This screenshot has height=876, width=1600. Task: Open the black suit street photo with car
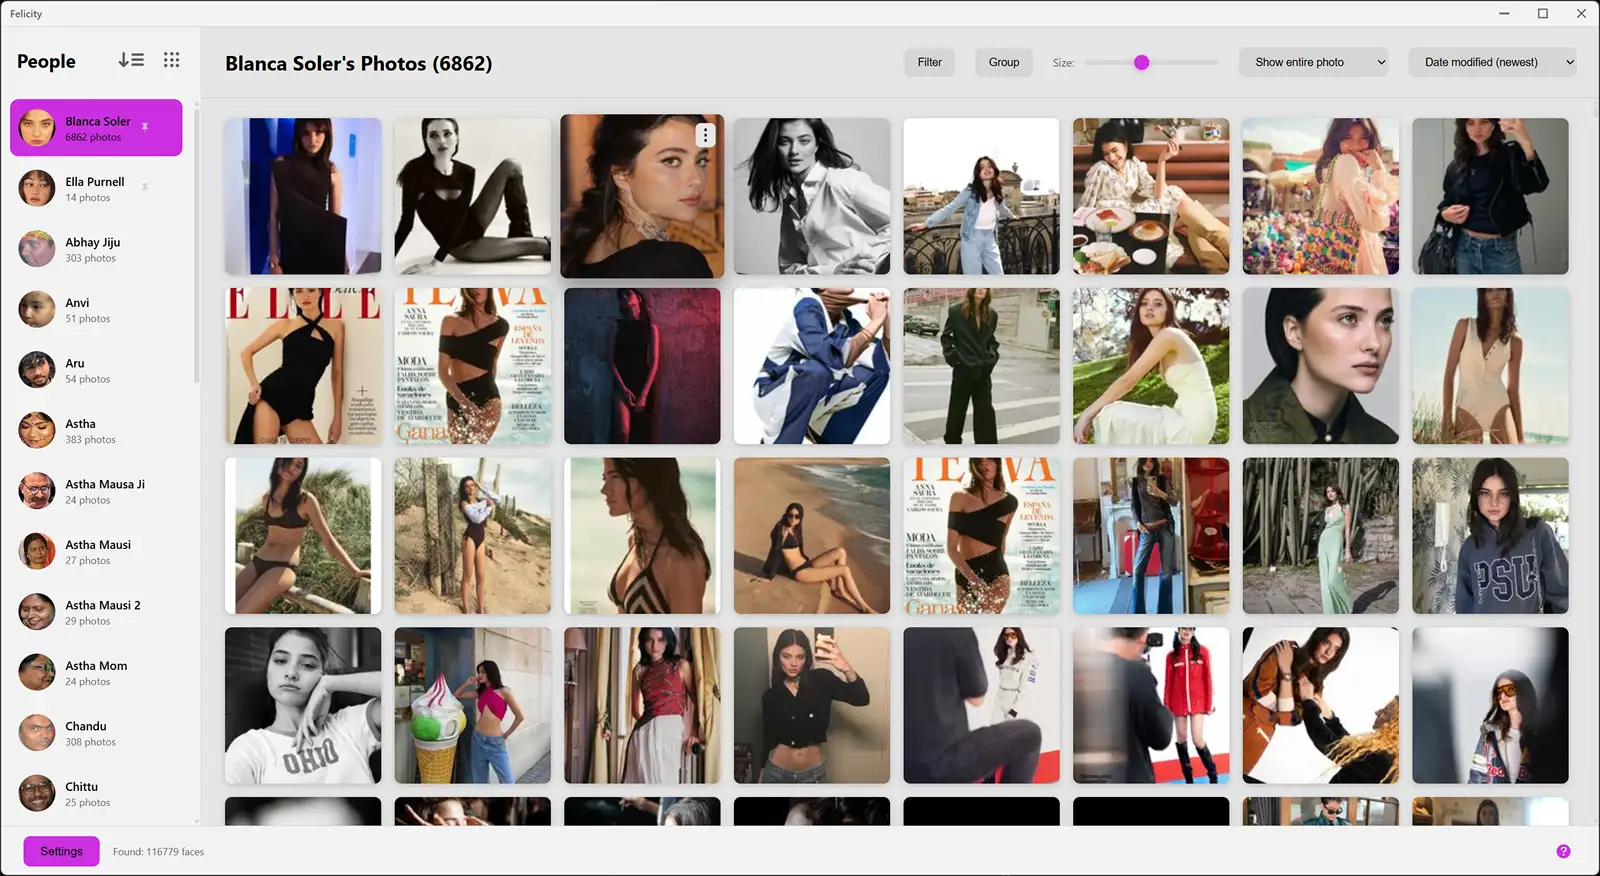(x=981, y=366)
